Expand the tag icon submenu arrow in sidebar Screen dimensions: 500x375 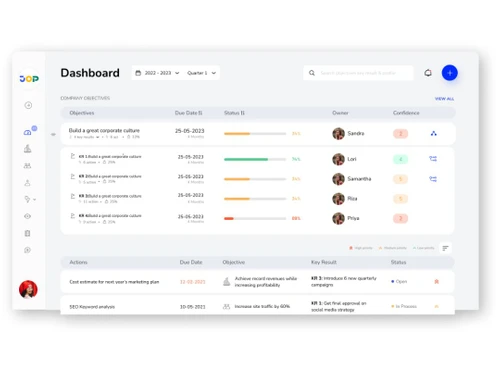click(x=35, y=199)
